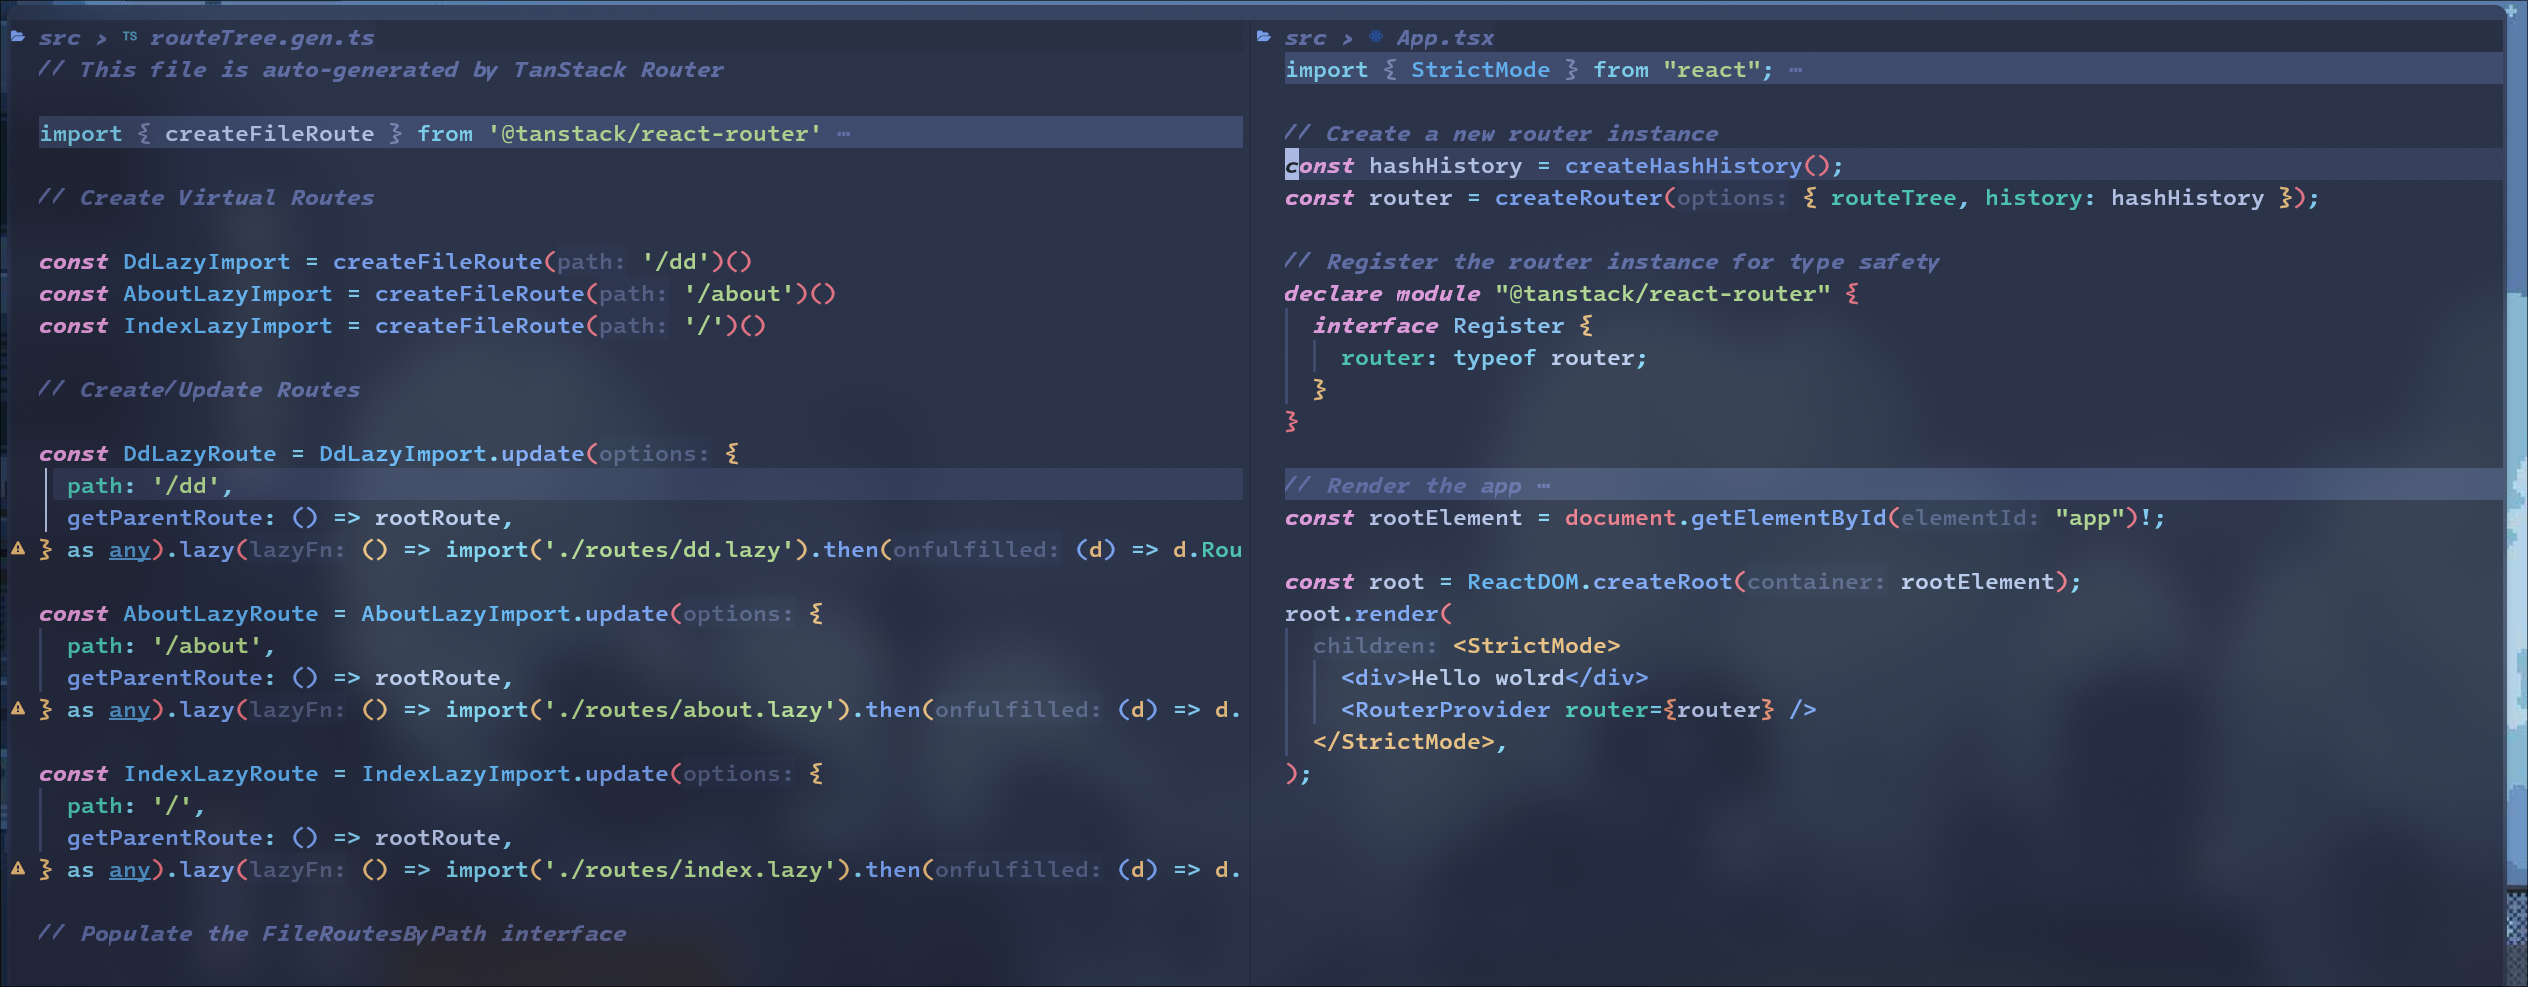The image size is (2528, 987).
Task: Expand folded imports after '@tanstack/react-router' in routeTree.gen.ts
Action: coord(844,134)
